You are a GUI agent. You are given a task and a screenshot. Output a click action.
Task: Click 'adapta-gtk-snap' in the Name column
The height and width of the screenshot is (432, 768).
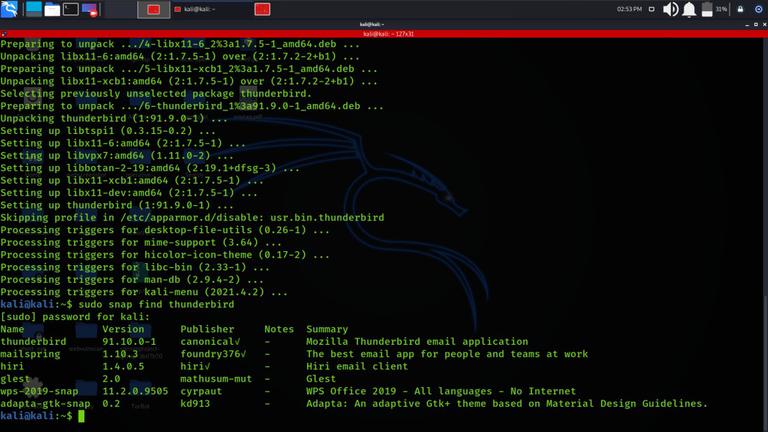click(45, 404)
